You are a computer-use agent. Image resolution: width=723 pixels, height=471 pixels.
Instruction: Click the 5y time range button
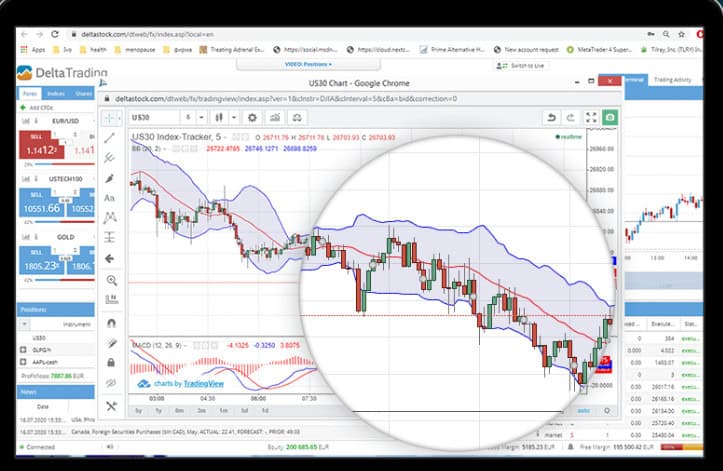(139, 411)
